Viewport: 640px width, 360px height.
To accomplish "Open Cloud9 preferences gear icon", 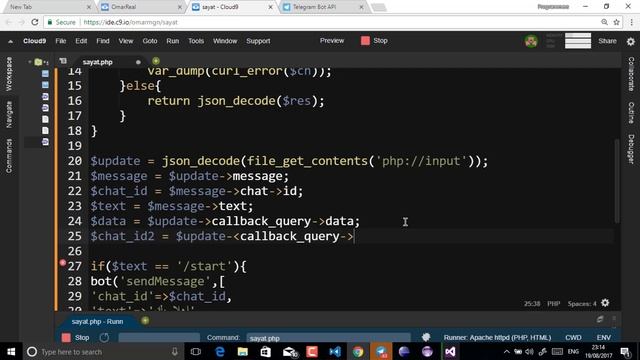I will click(x=631, y=41).
